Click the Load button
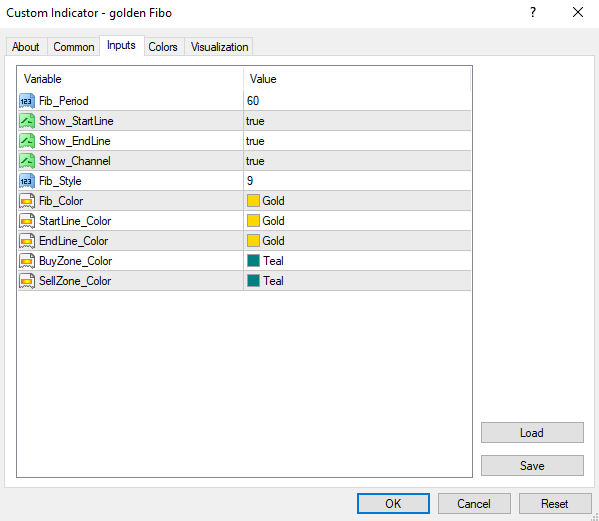Image resolution: width=599 pixels, height=521 pixels. tap(532, 432)
